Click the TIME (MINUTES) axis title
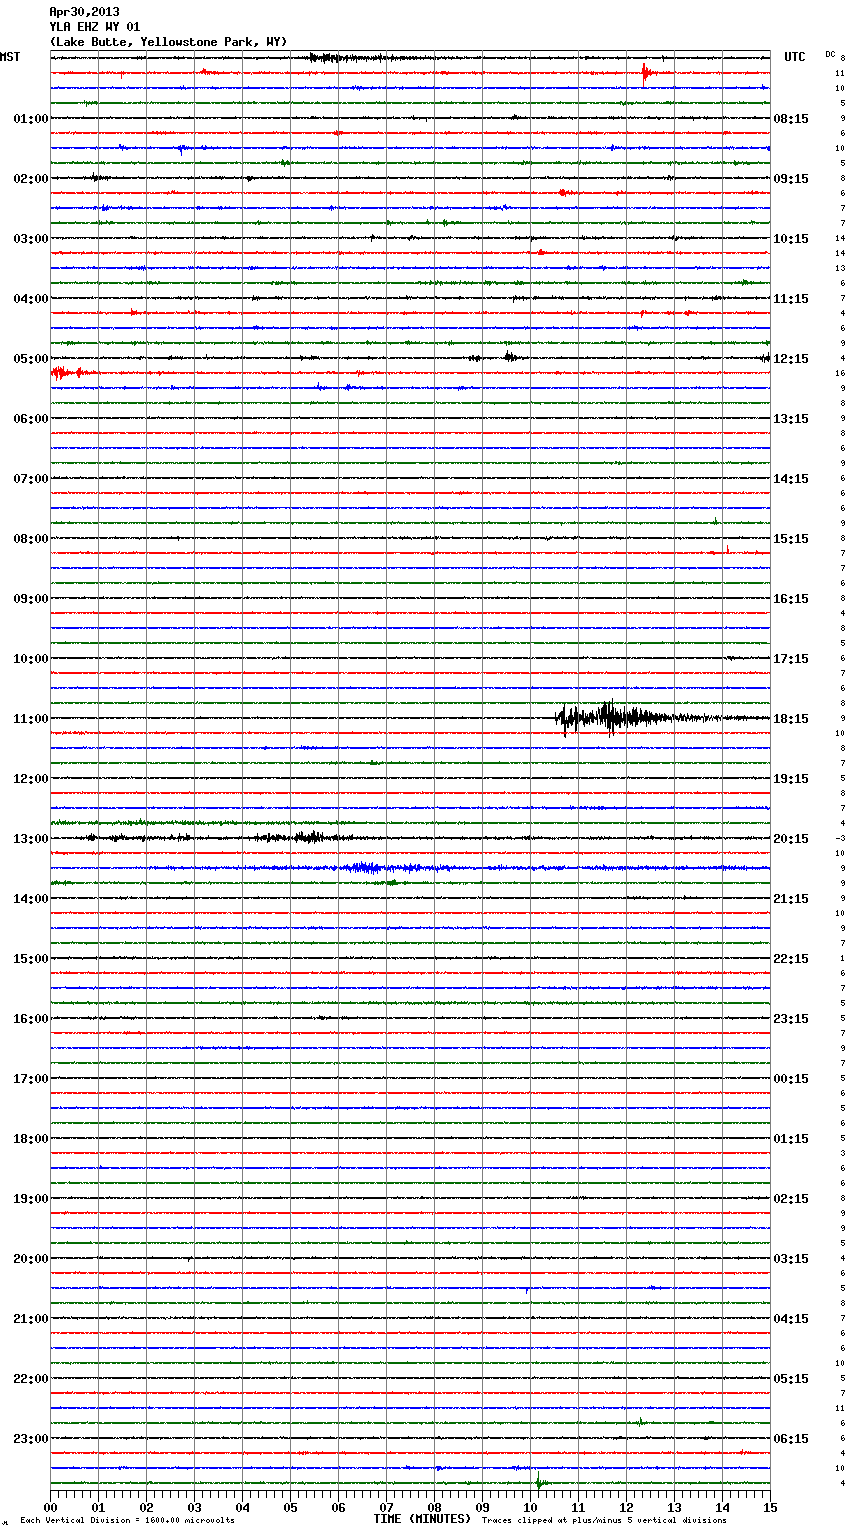Screen dimensions: 850x1534 (x=422, y=1519)
